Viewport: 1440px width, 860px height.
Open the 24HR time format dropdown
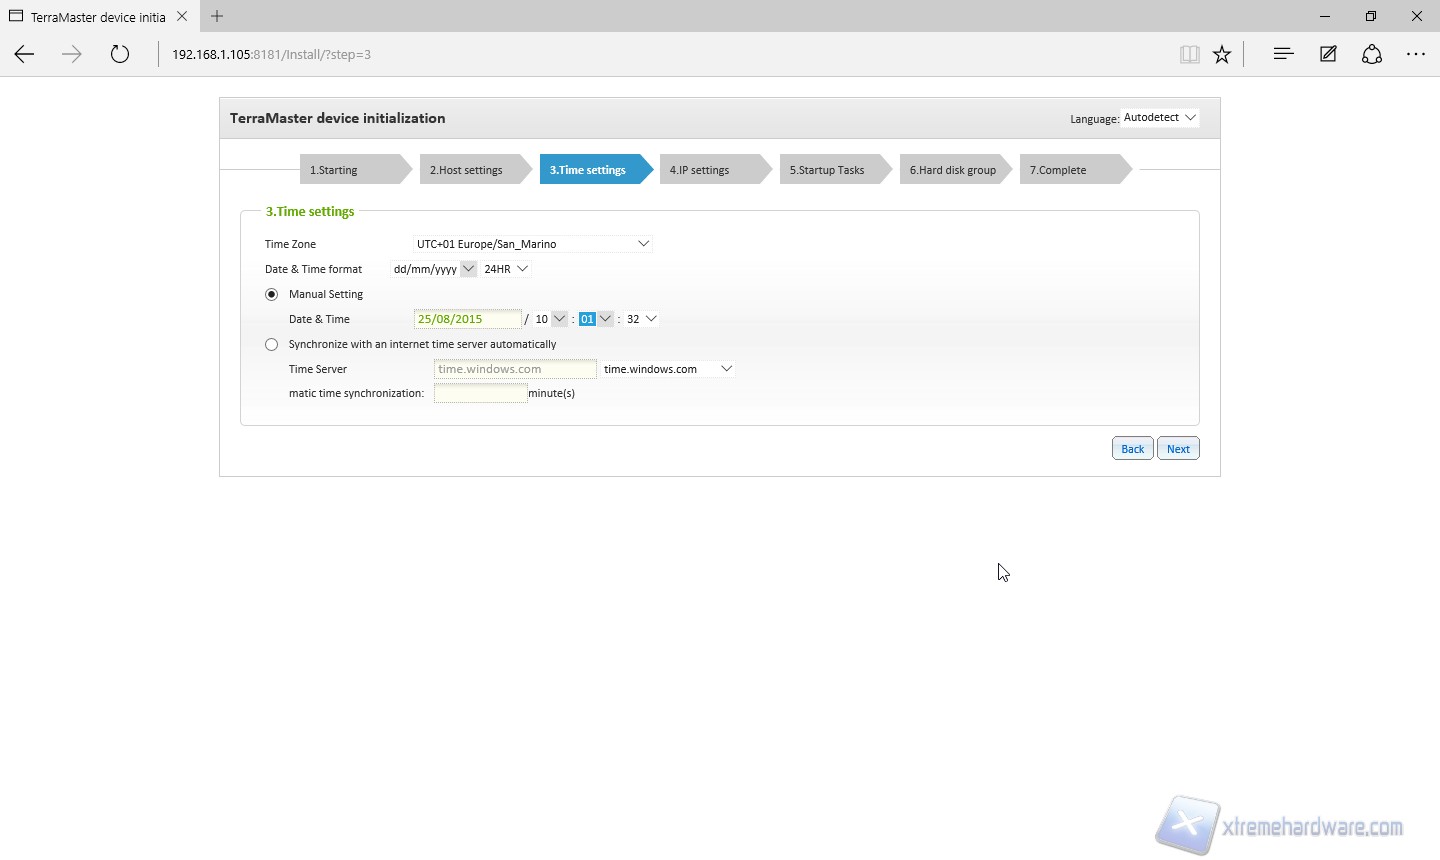[506, 269]
